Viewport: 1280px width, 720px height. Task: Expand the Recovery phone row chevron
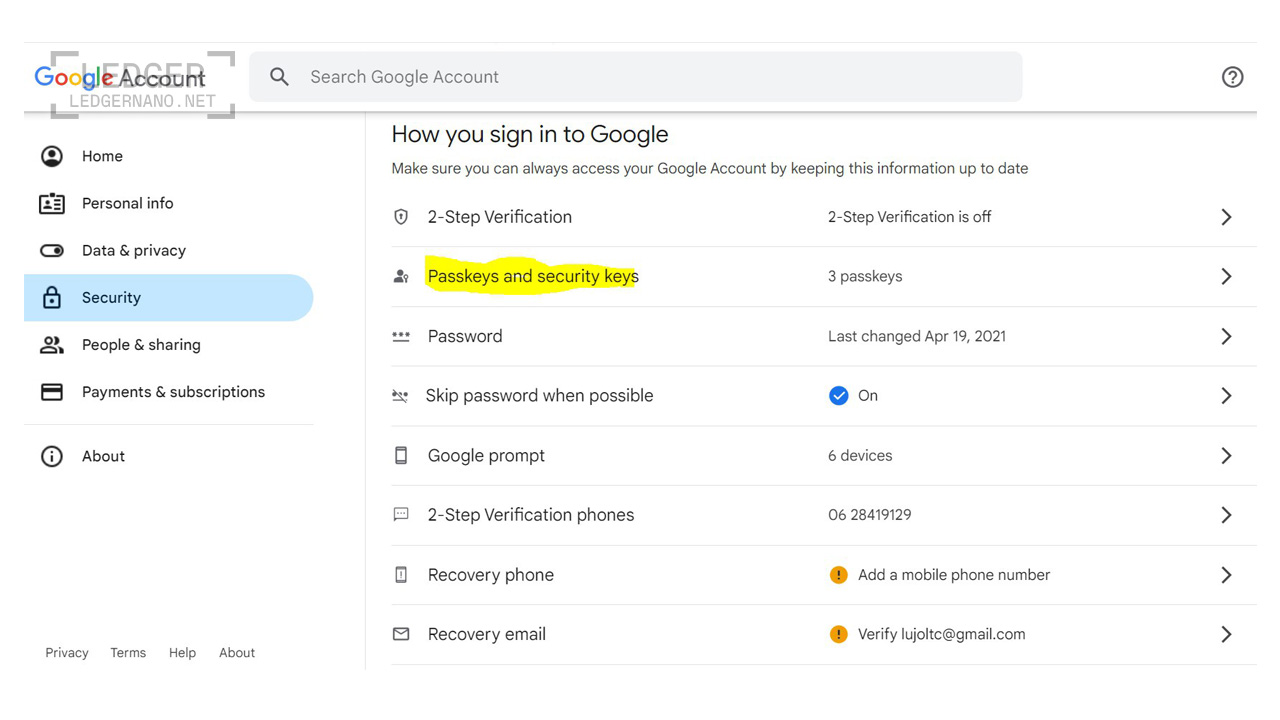tap(1226, 575)
